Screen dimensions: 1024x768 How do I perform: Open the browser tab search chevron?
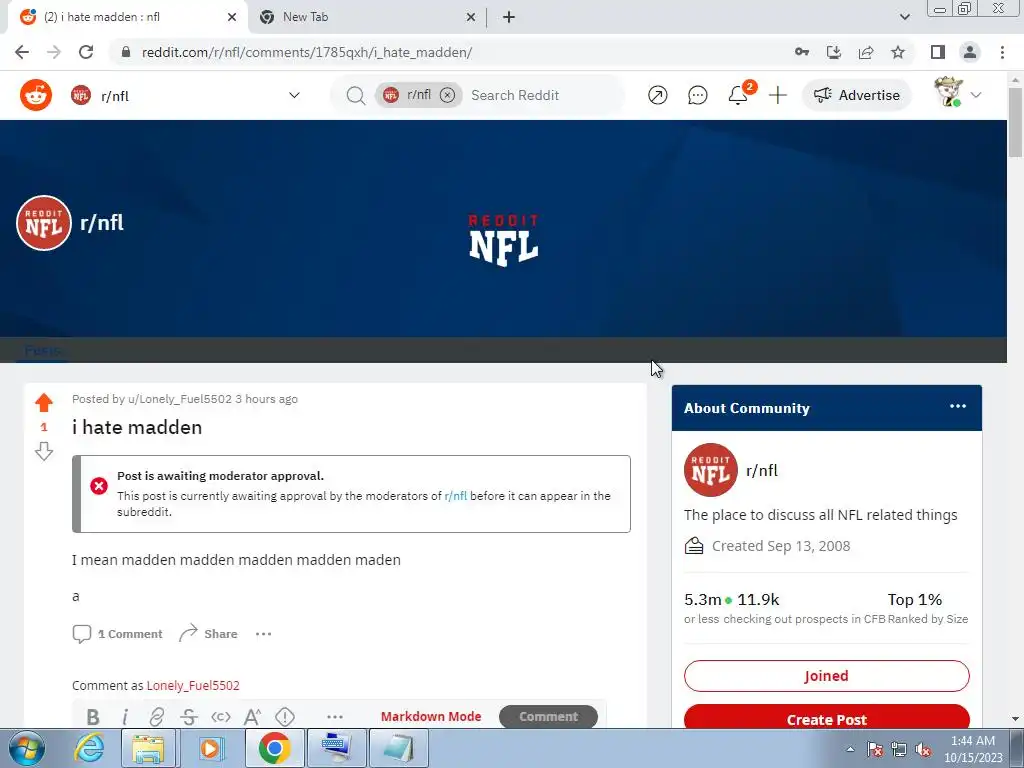click(x=904, y=17)
